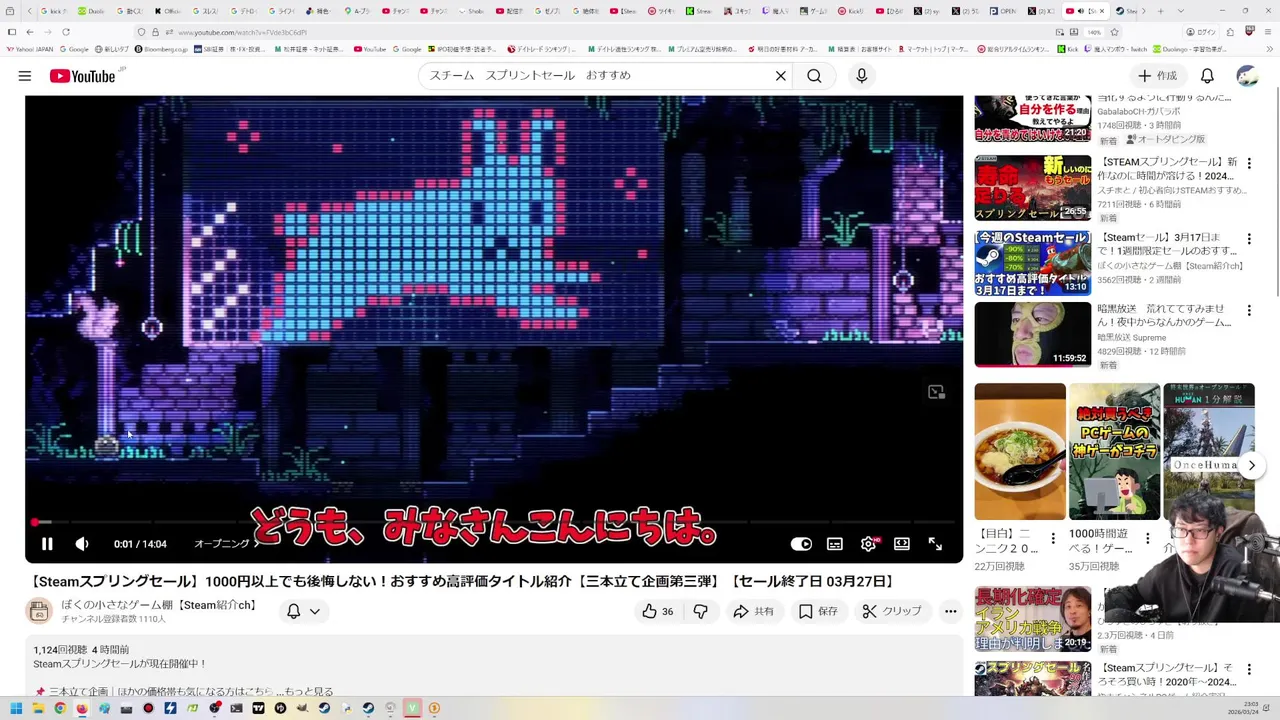Switch to the OPEN browser tab
Viewport: 1280px width, 720px height.
pos(1003,11)
